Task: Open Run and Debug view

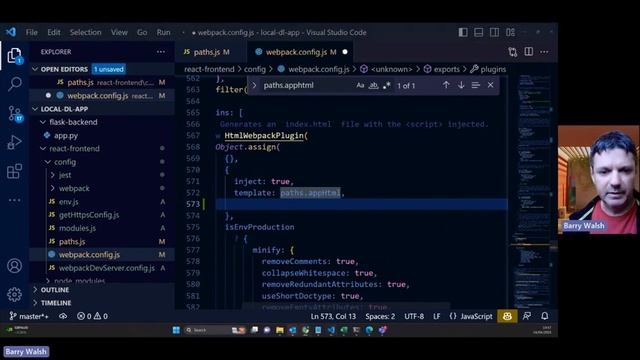Action: coord(14,142)
